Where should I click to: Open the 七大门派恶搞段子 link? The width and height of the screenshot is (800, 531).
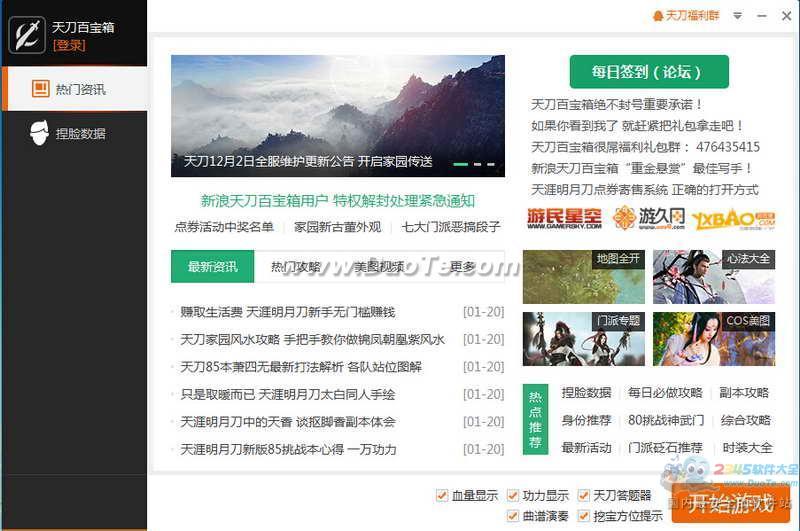pos(451,226)
